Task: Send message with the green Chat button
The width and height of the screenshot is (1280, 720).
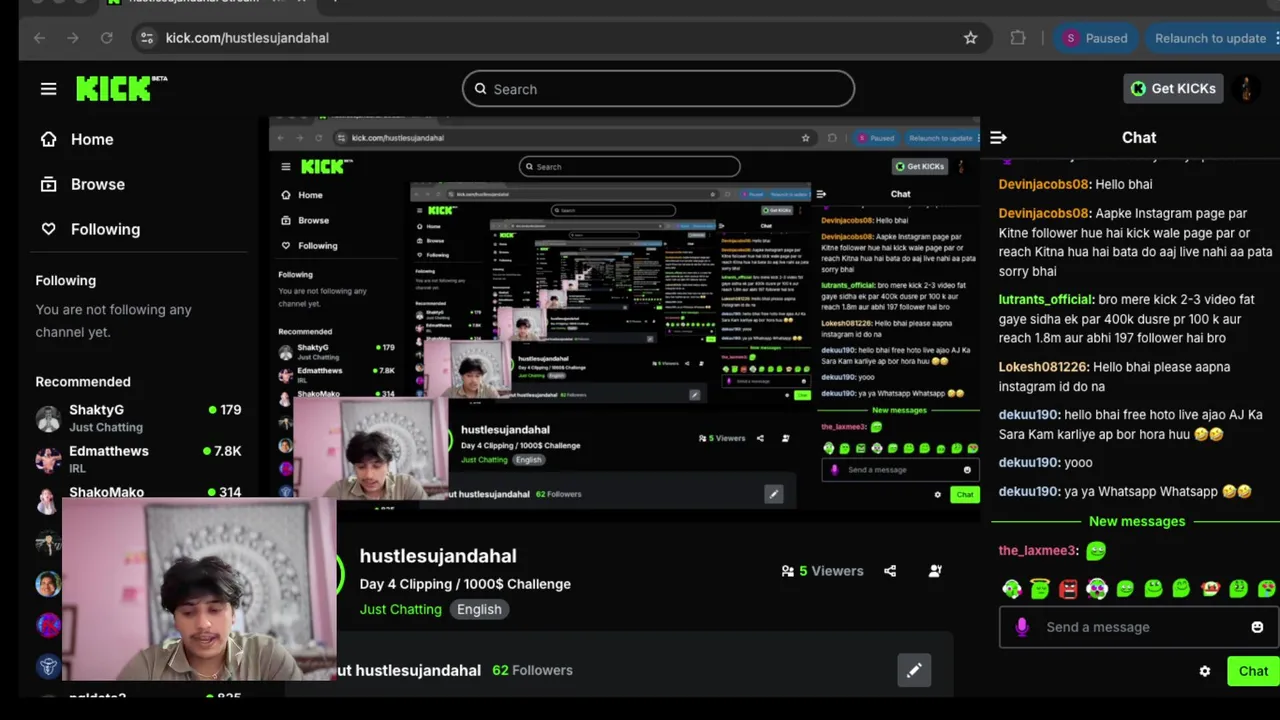Action: [1253, 671]
